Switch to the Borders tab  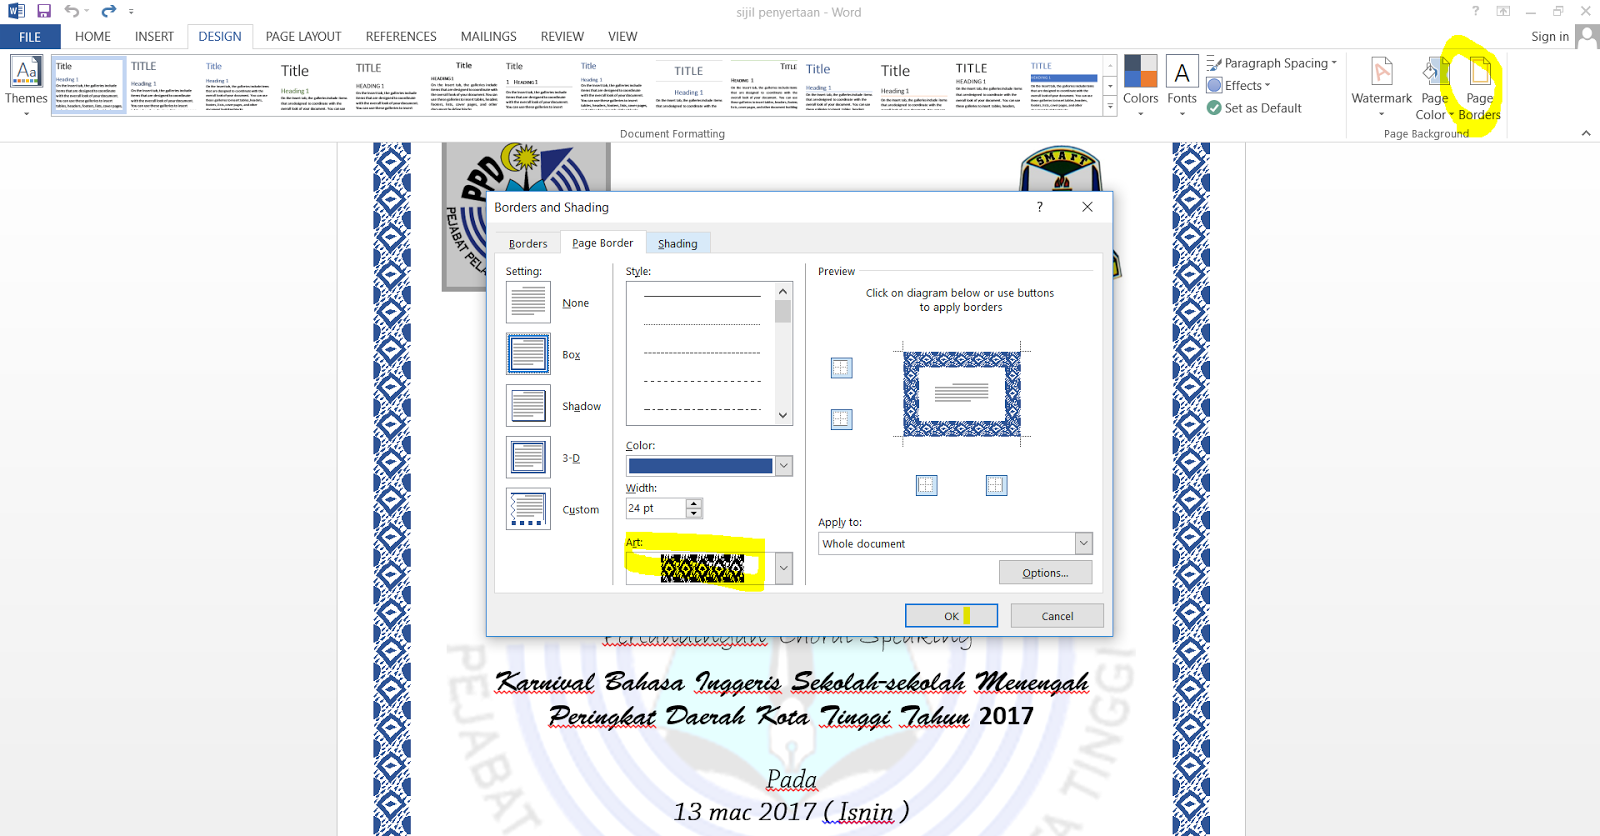point(528,243)
